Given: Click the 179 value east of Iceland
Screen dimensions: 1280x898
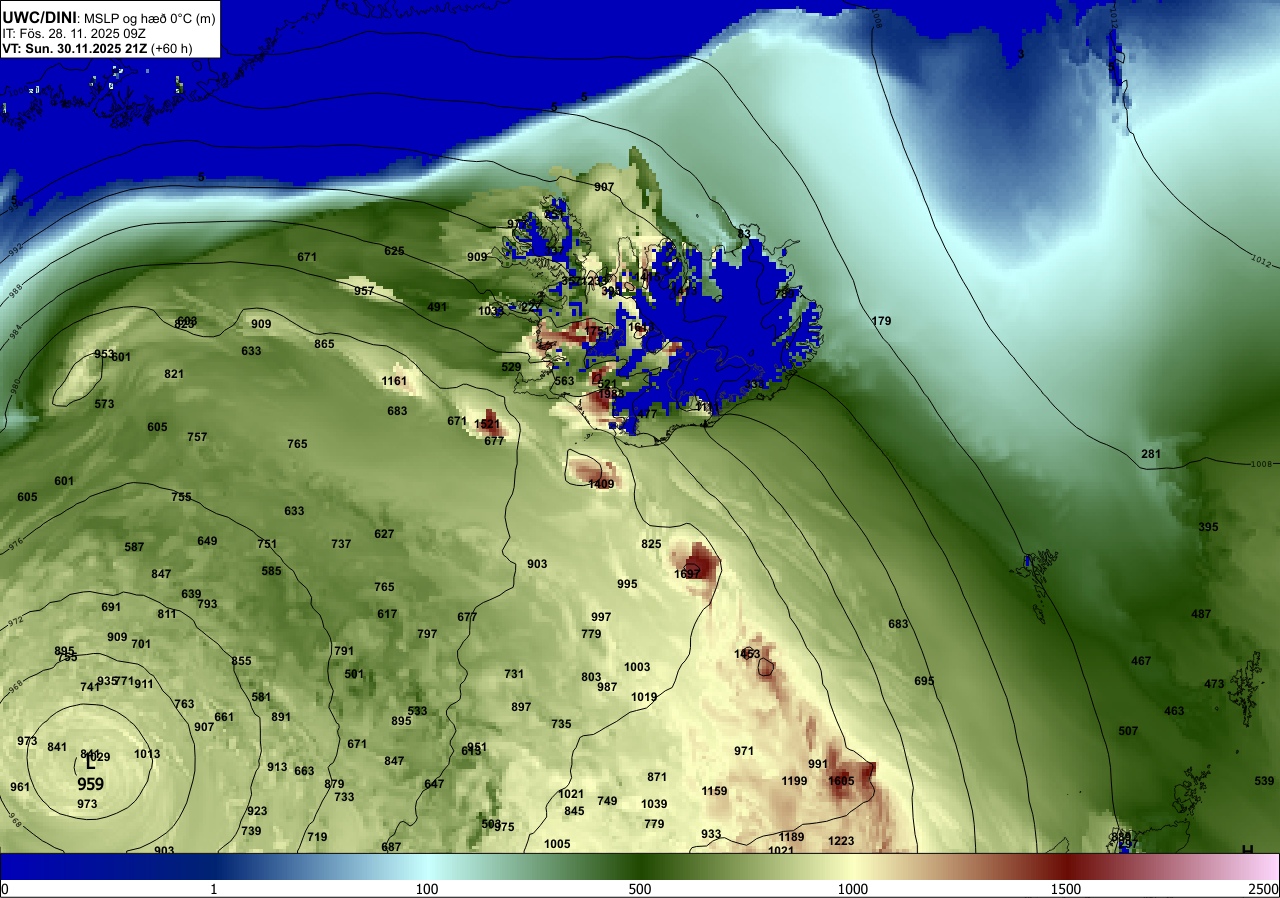Looking at the screenshot, I should click(881, 321).
